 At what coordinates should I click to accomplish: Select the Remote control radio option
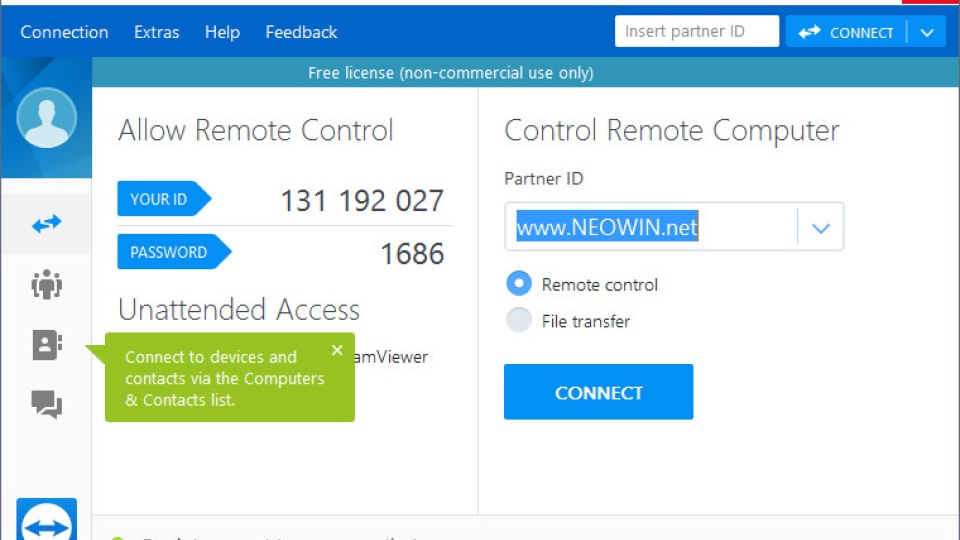(519, 284)
